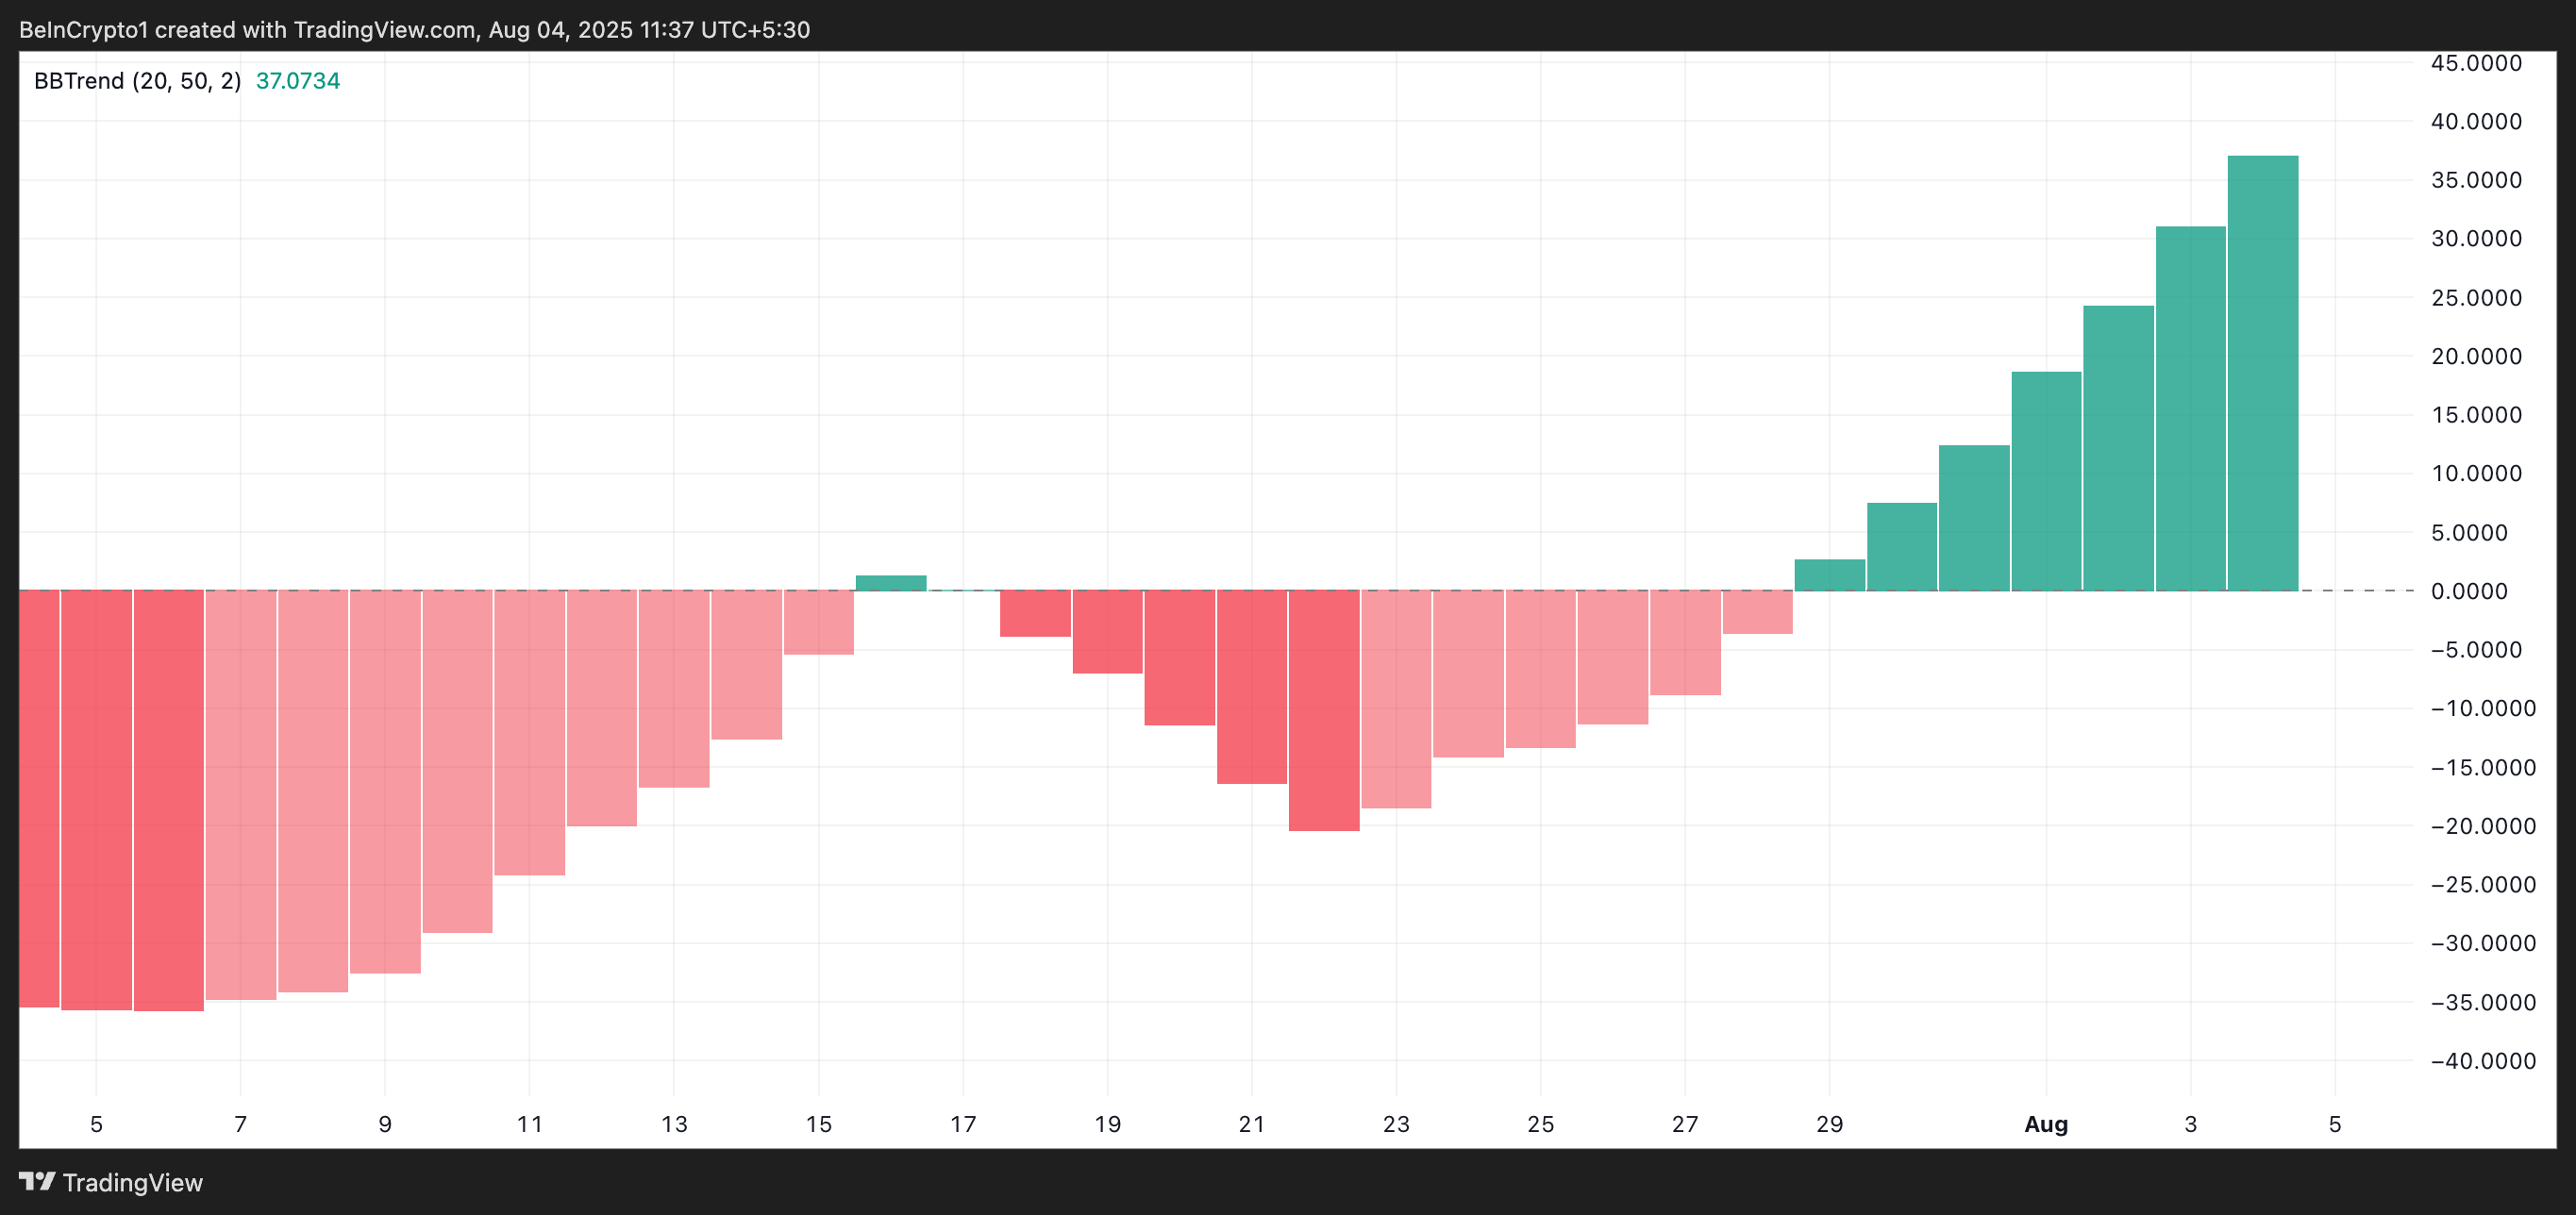Click the 17 date label on the time axis
This screenshot has width=2576, height=1215.
coord(962,1124)
